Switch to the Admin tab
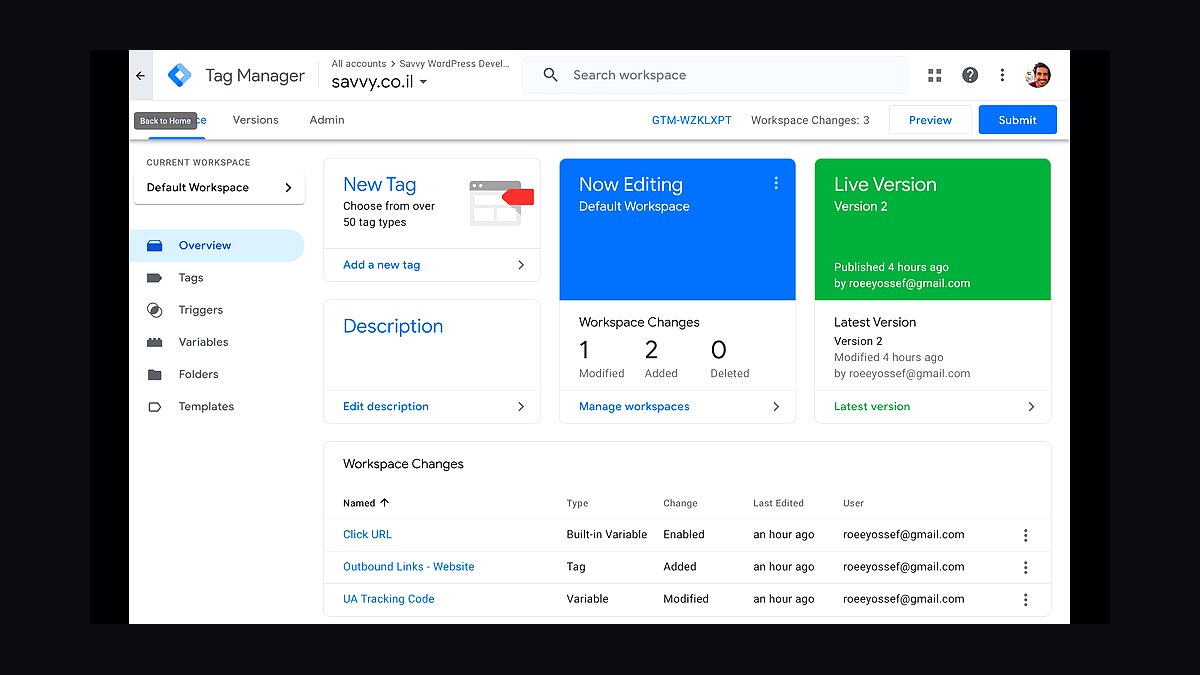Viewport: 1200px width, 675px height. (327, 120)
